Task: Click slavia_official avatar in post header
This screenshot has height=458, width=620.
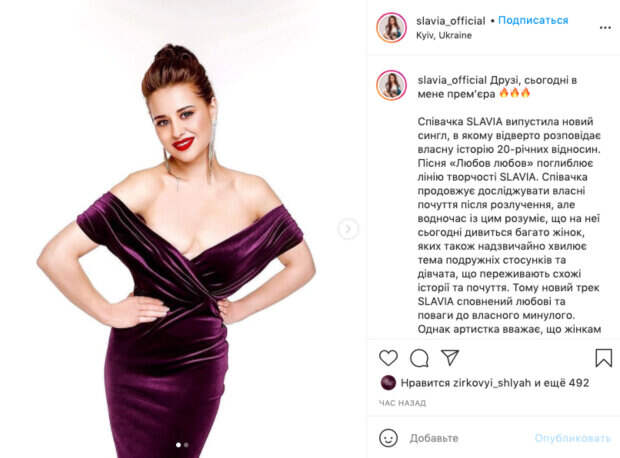Action: point(391,28)
